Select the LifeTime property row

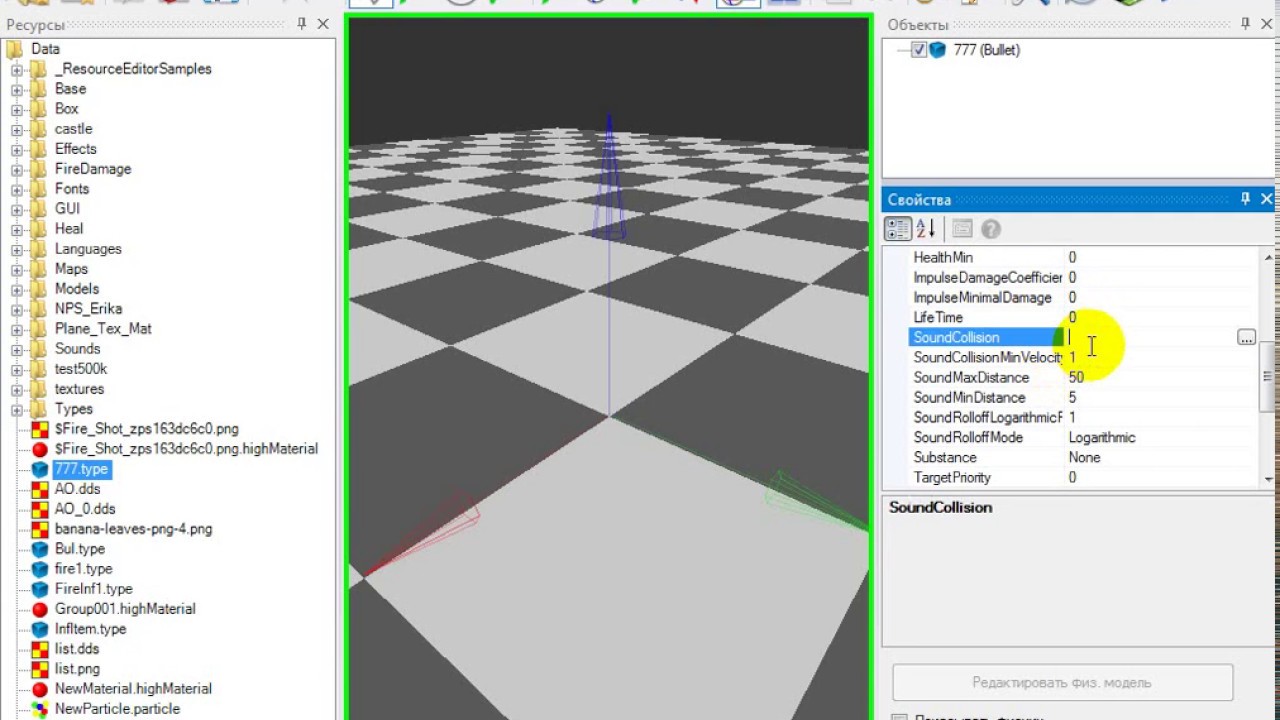click(x=1083, y=318)
